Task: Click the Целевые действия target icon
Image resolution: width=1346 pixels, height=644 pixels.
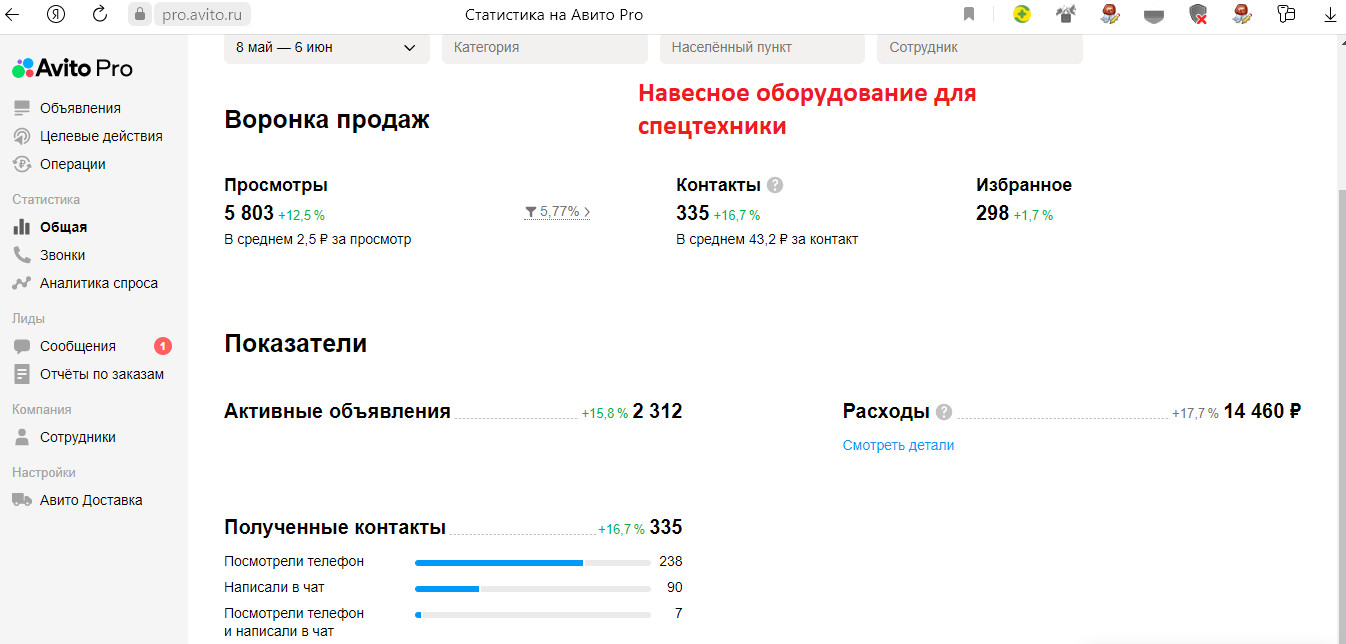Action: 21,136
